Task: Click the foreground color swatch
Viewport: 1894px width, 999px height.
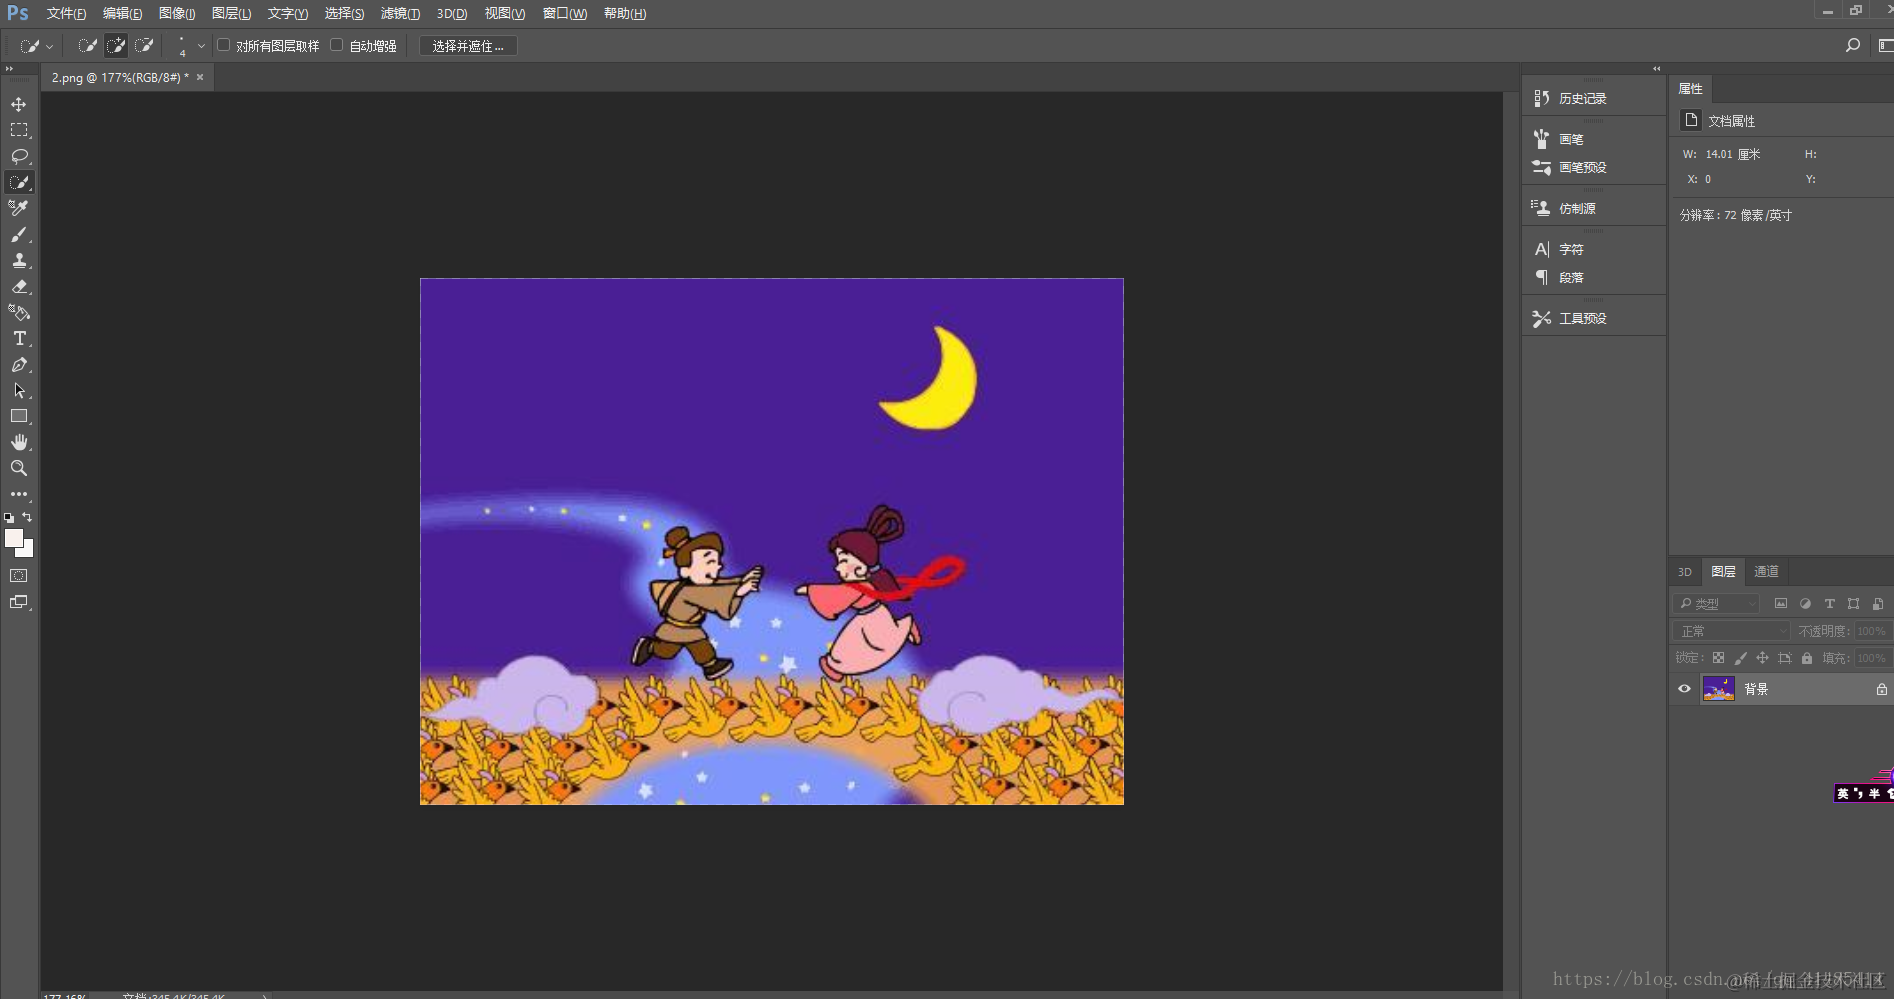Action: [13, 538]
